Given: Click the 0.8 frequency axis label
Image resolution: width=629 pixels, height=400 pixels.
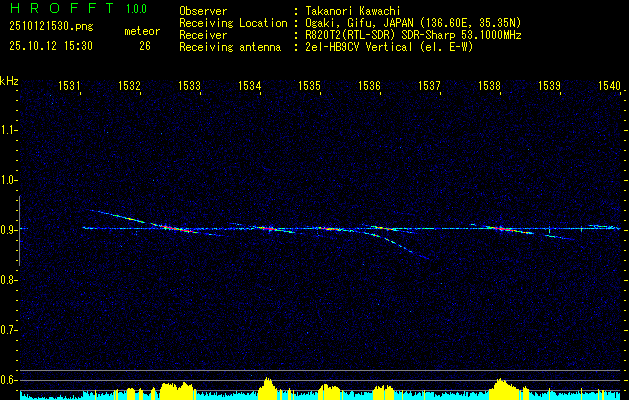Looking at the screenshot, I should pyautogui.click(x=8, y=280).
